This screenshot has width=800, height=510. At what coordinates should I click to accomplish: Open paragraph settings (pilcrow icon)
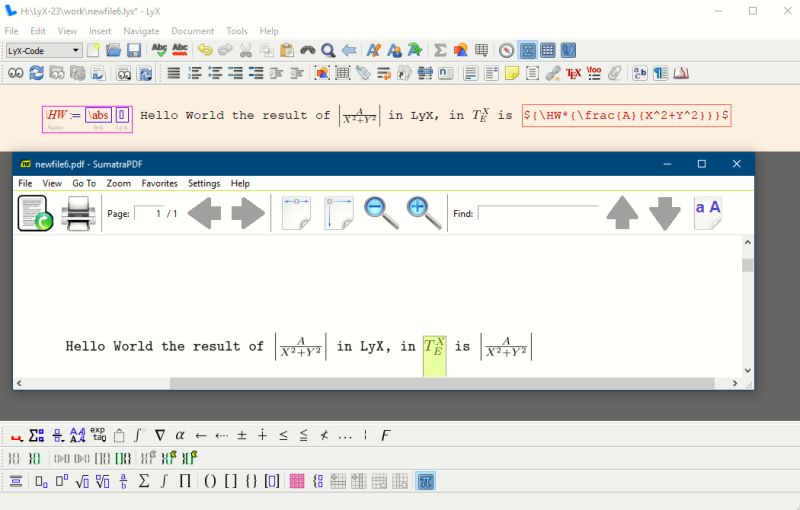tap(660, 73)
